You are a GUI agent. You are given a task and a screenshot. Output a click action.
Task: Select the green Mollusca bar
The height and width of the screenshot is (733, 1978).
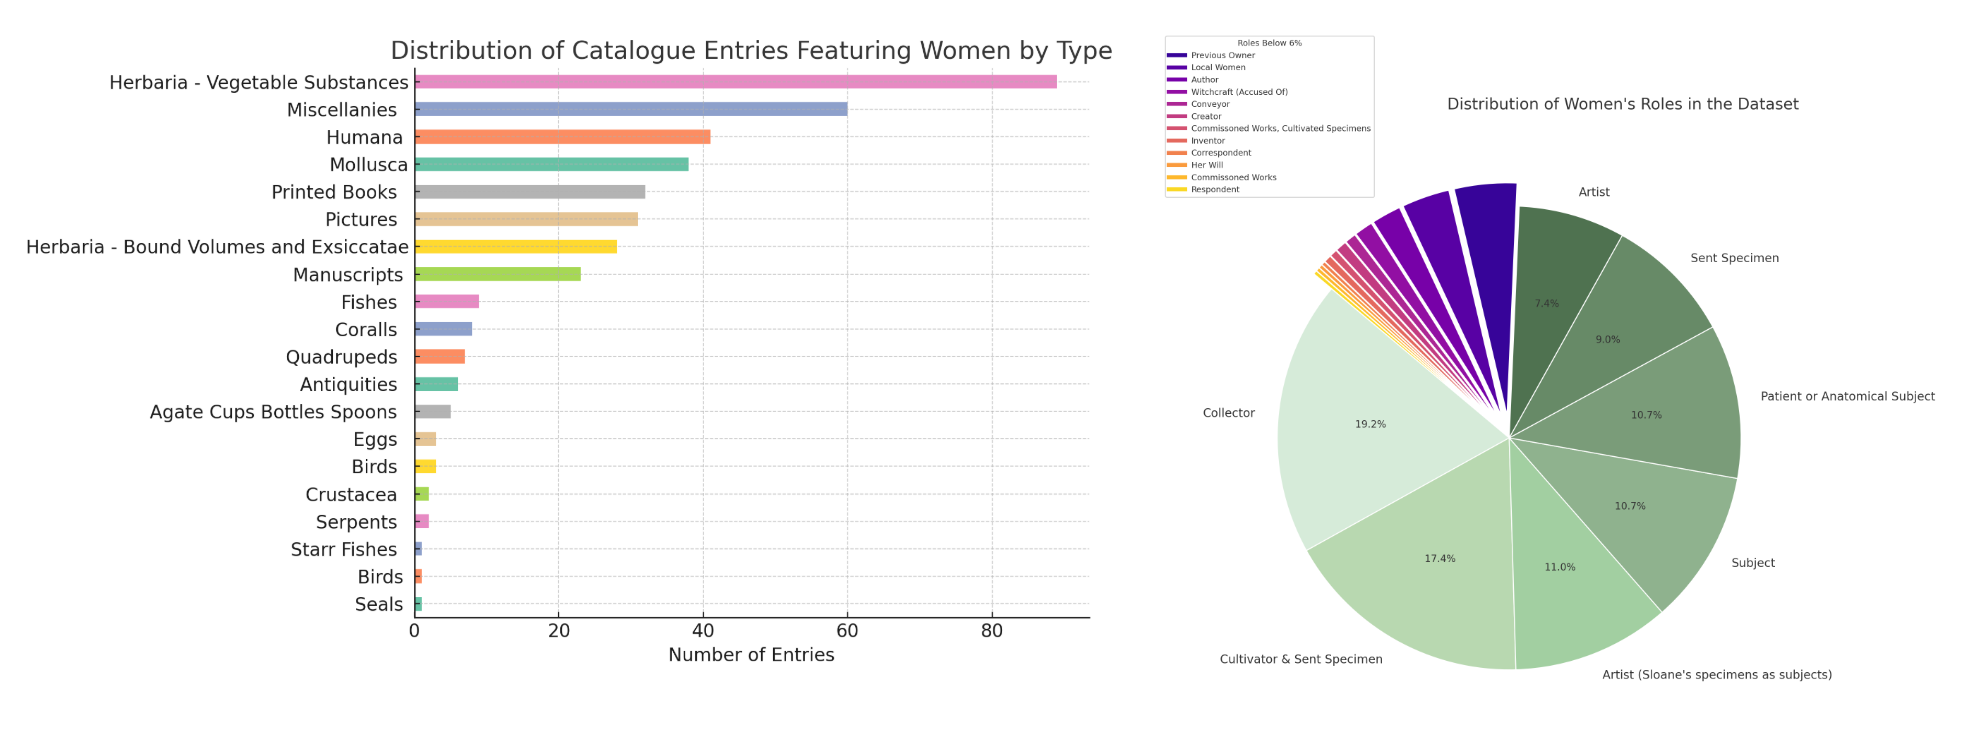point(551,164)
